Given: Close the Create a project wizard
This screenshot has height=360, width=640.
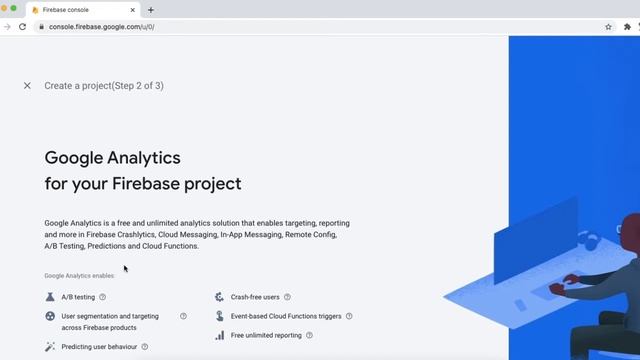Looking at the screenshot, I should click(27, 86).
